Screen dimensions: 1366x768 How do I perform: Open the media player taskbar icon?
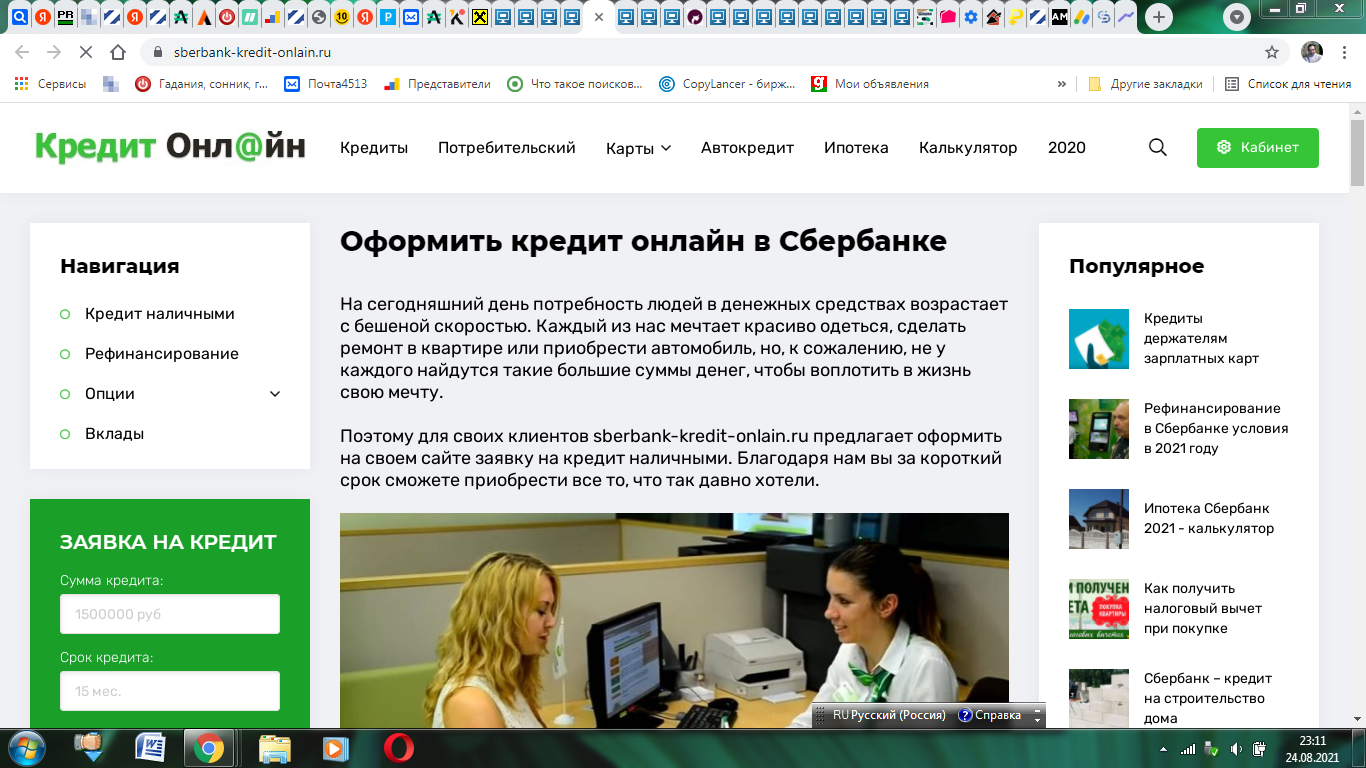click(334, 748)
